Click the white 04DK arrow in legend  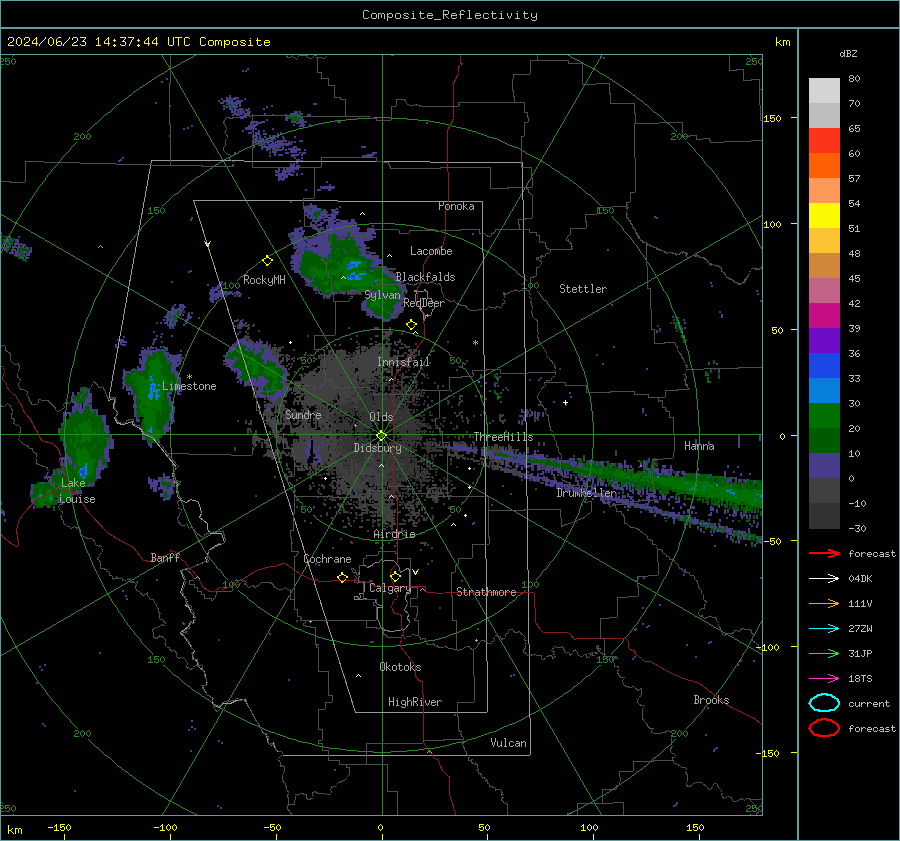[x=824, y=579]
